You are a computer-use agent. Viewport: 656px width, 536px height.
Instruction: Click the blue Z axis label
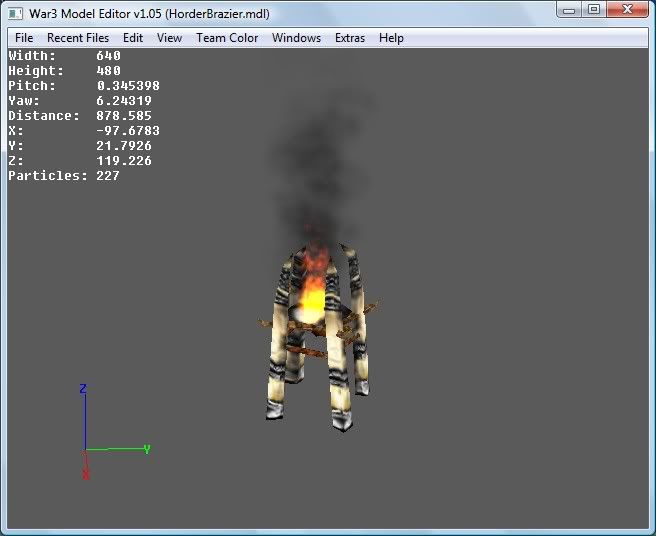coord(83,389)
